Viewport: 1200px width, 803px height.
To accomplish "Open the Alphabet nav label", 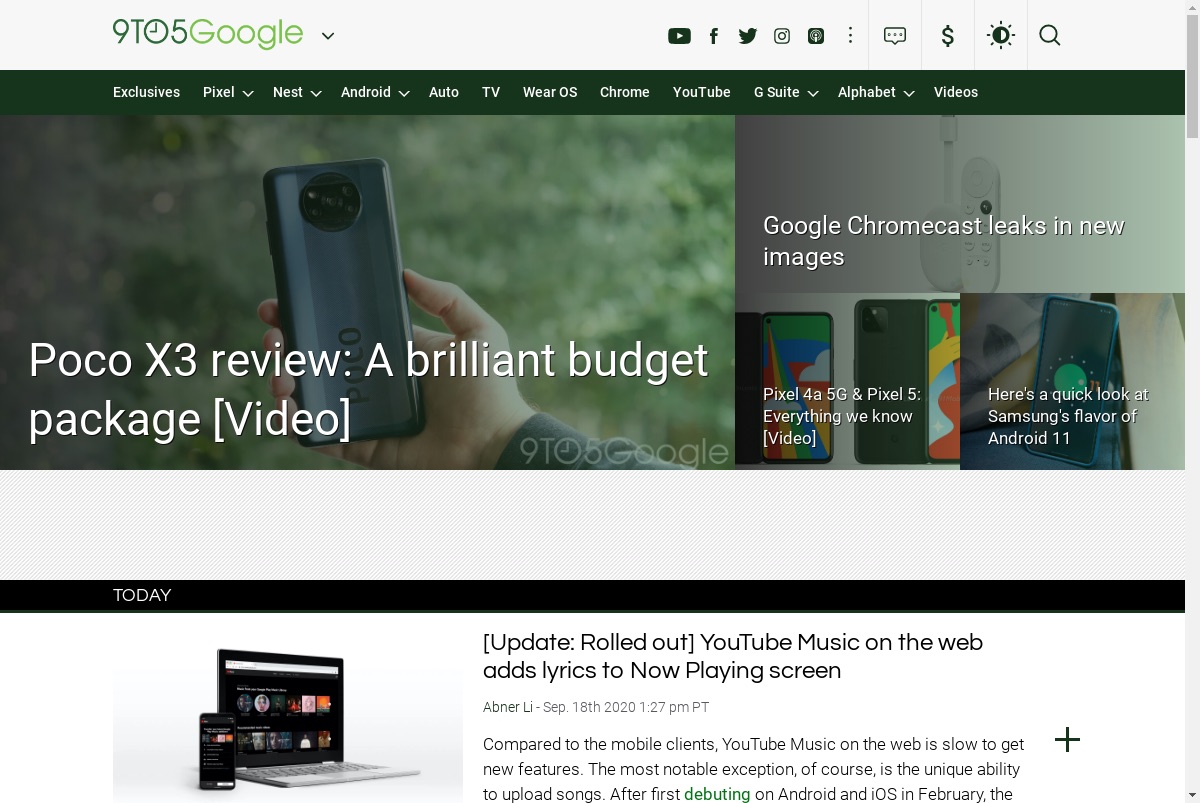I will point(867,92).
